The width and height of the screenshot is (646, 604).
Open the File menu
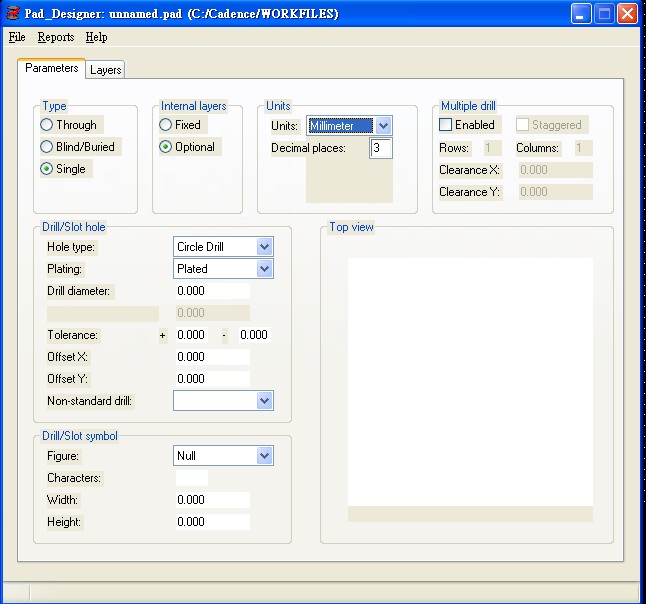point(17,37)
